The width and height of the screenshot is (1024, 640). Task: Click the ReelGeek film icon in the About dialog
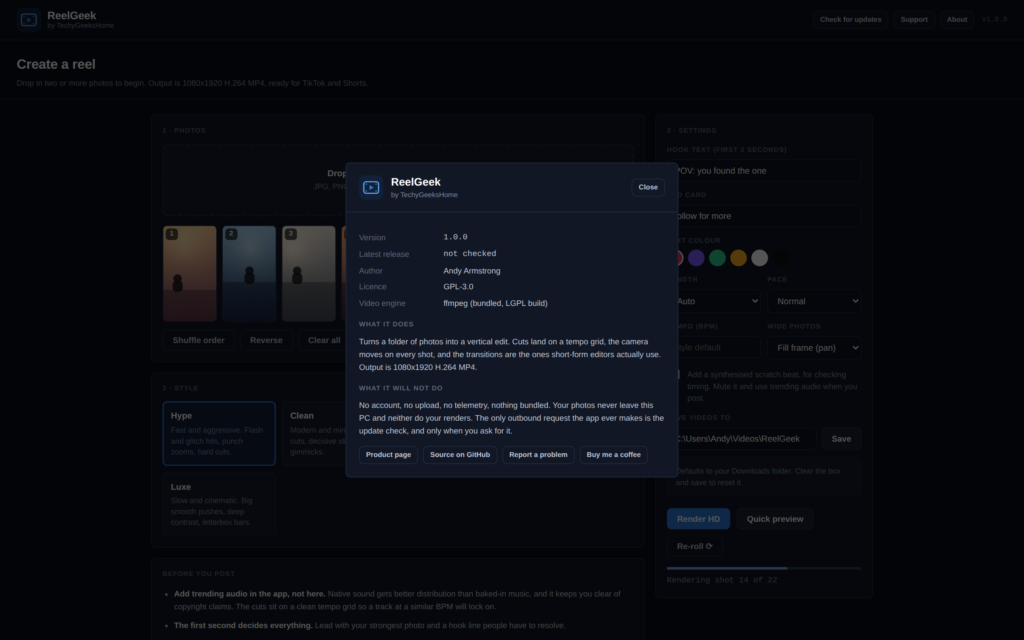click(x=371, y=187)
